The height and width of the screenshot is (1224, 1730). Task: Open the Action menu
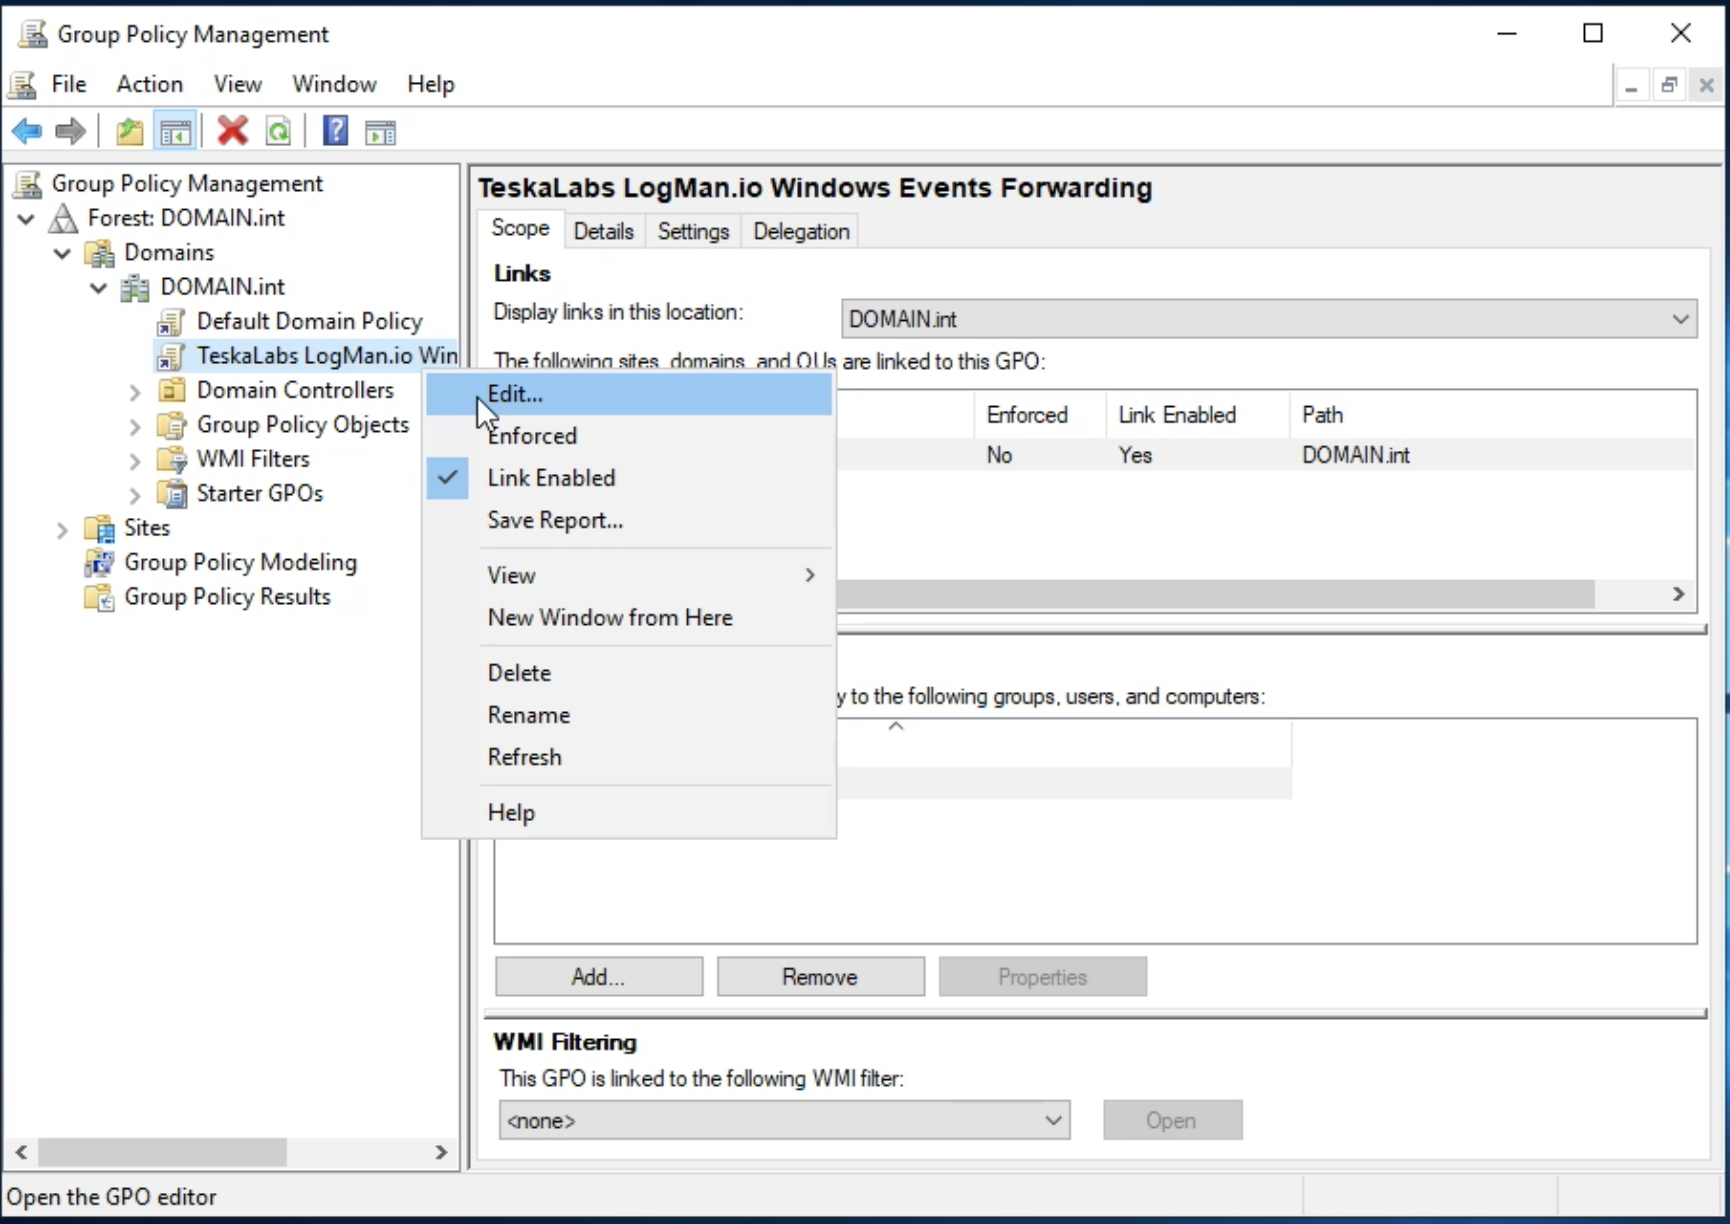150,84
